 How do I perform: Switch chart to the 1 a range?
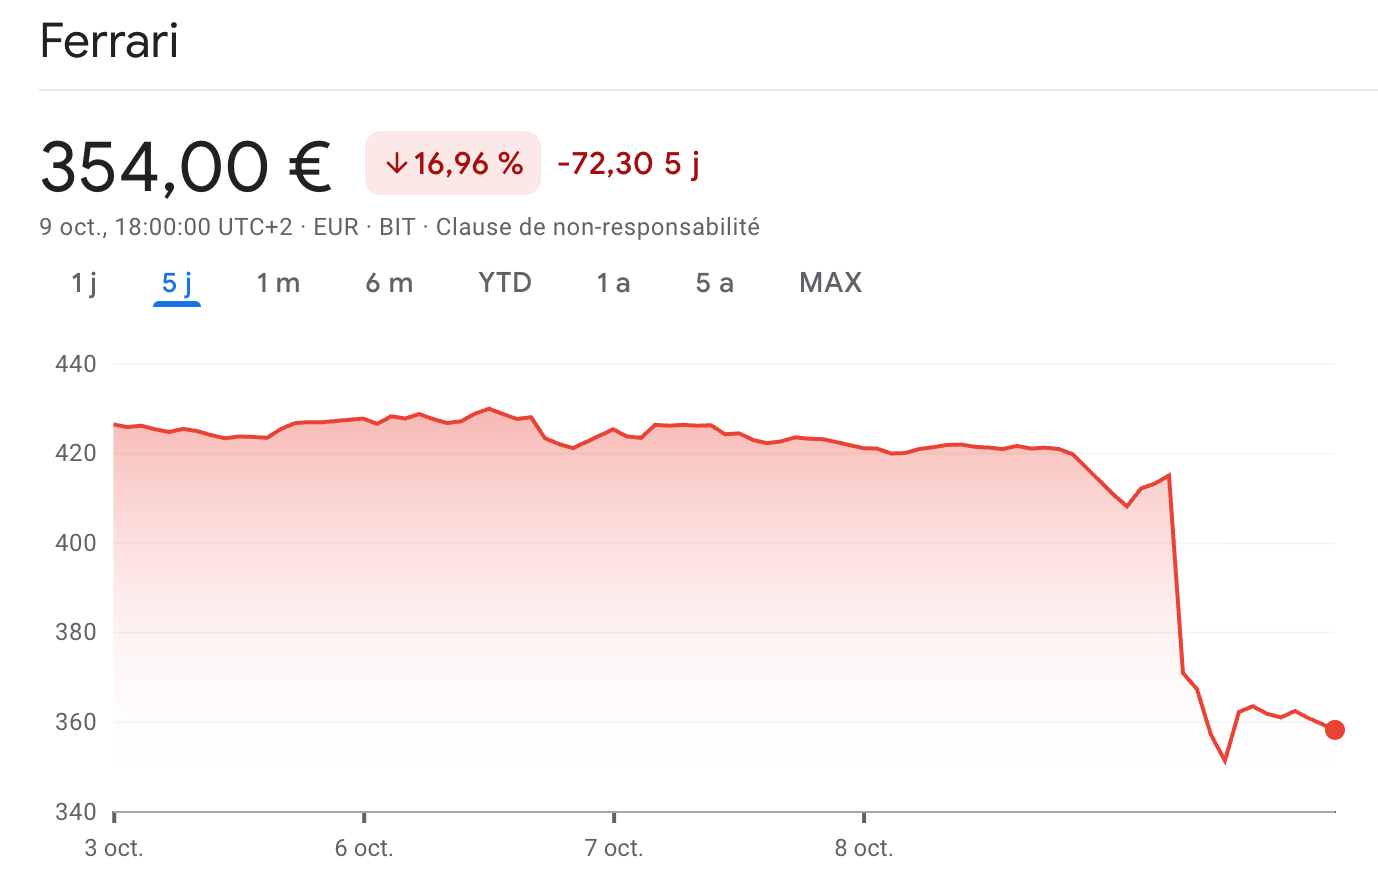pyautogui.click(x=613, y=283)
